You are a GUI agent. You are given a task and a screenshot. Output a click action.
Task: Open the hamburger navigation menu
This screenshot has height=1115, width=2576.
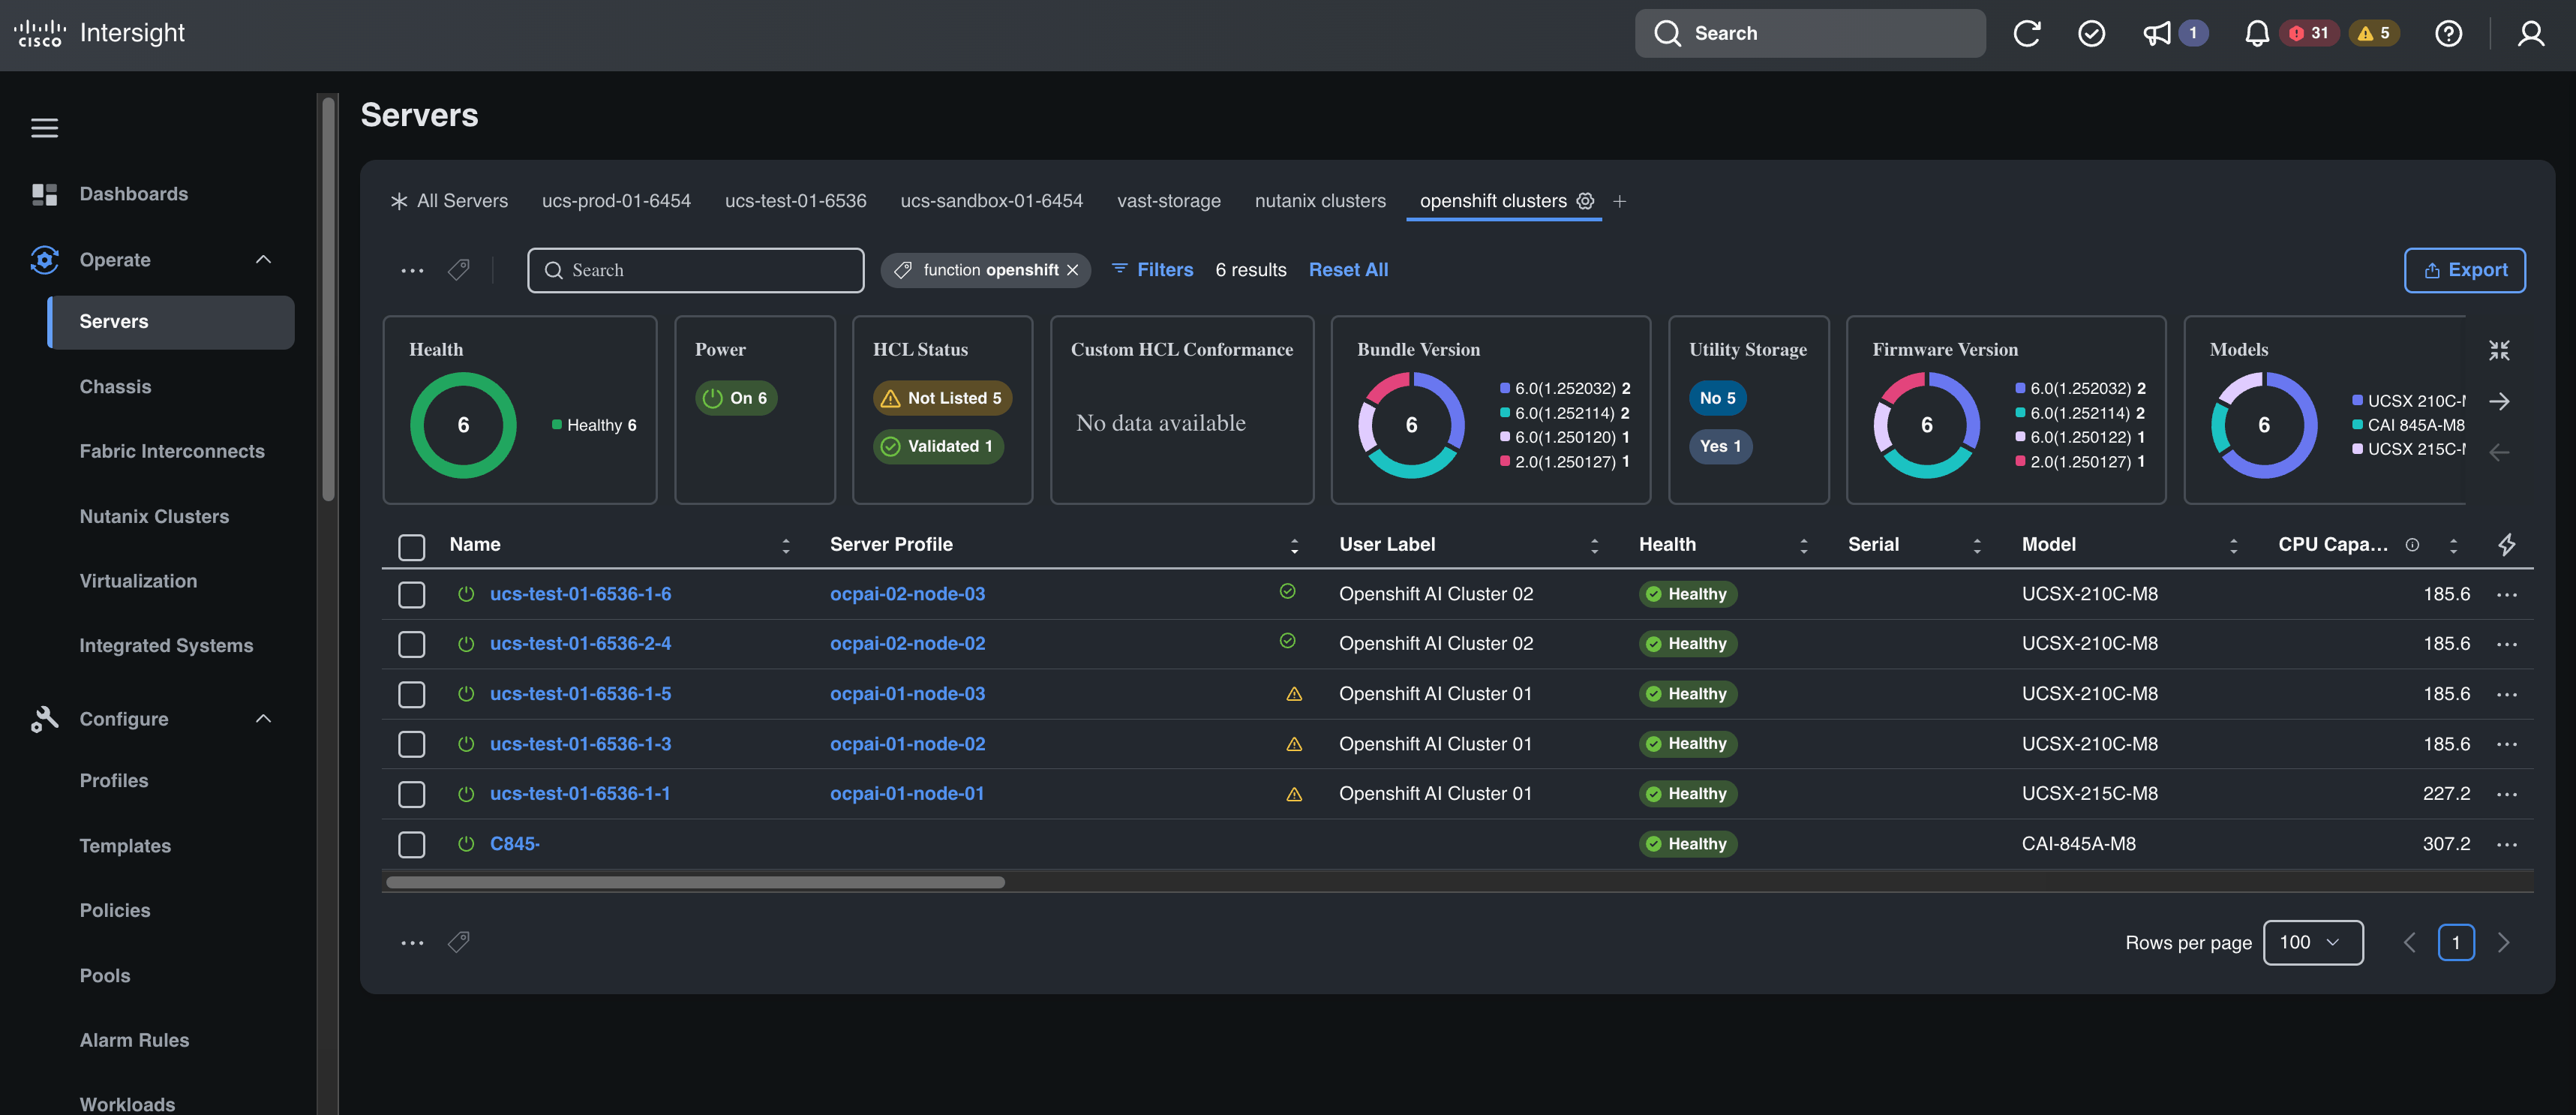[44, 128]
